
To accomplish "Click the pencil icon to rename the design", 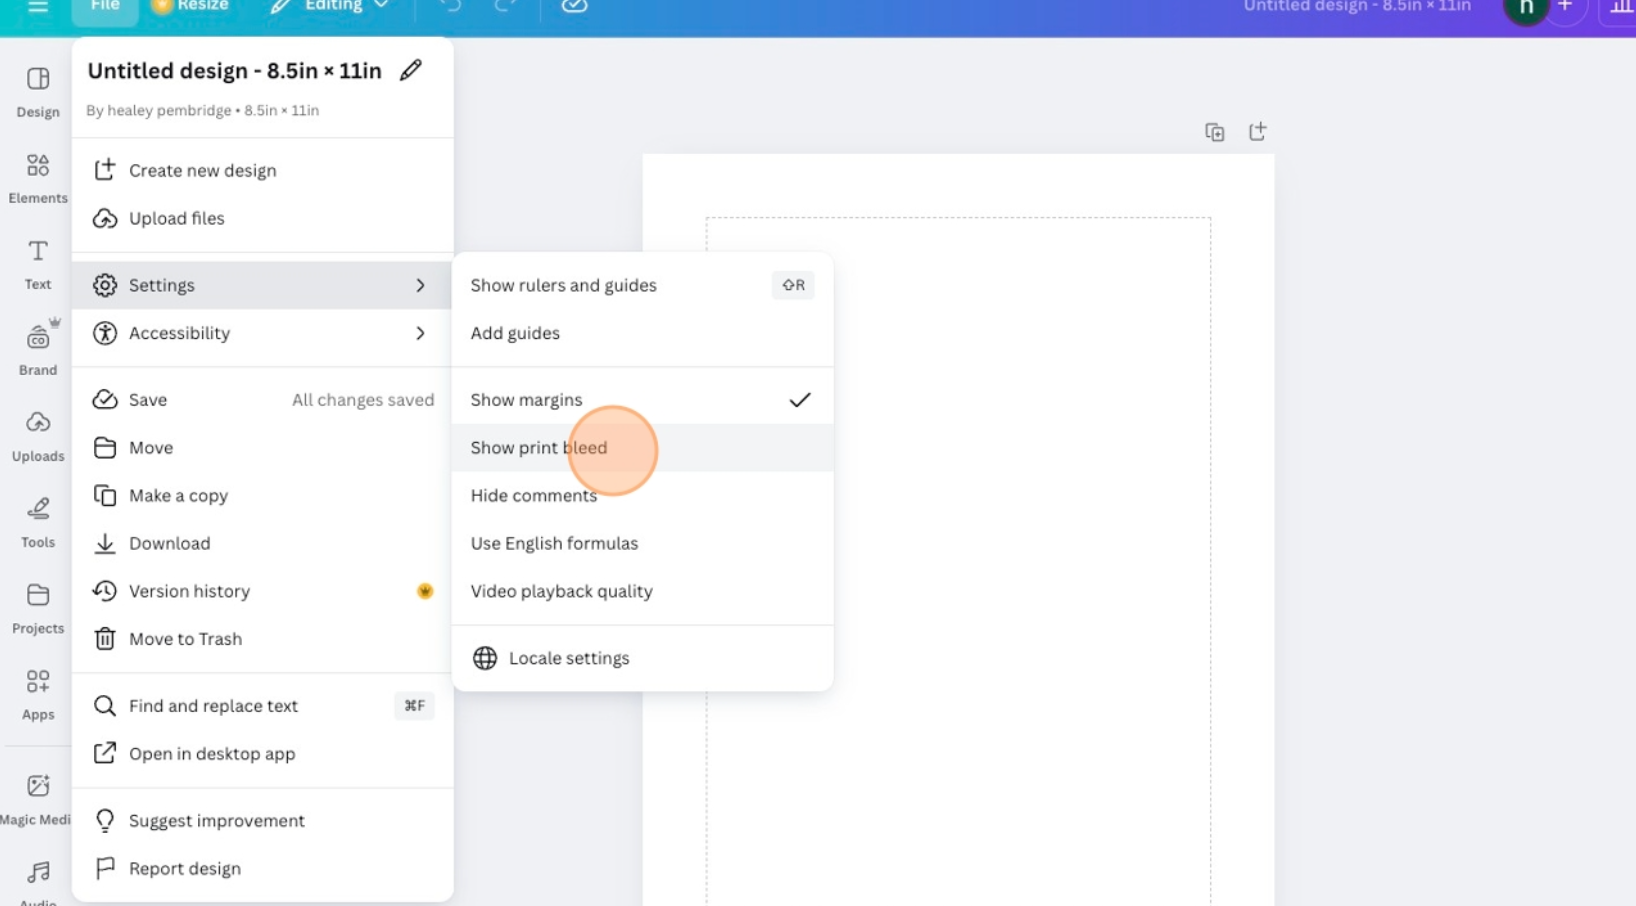I will coord(412,70).
